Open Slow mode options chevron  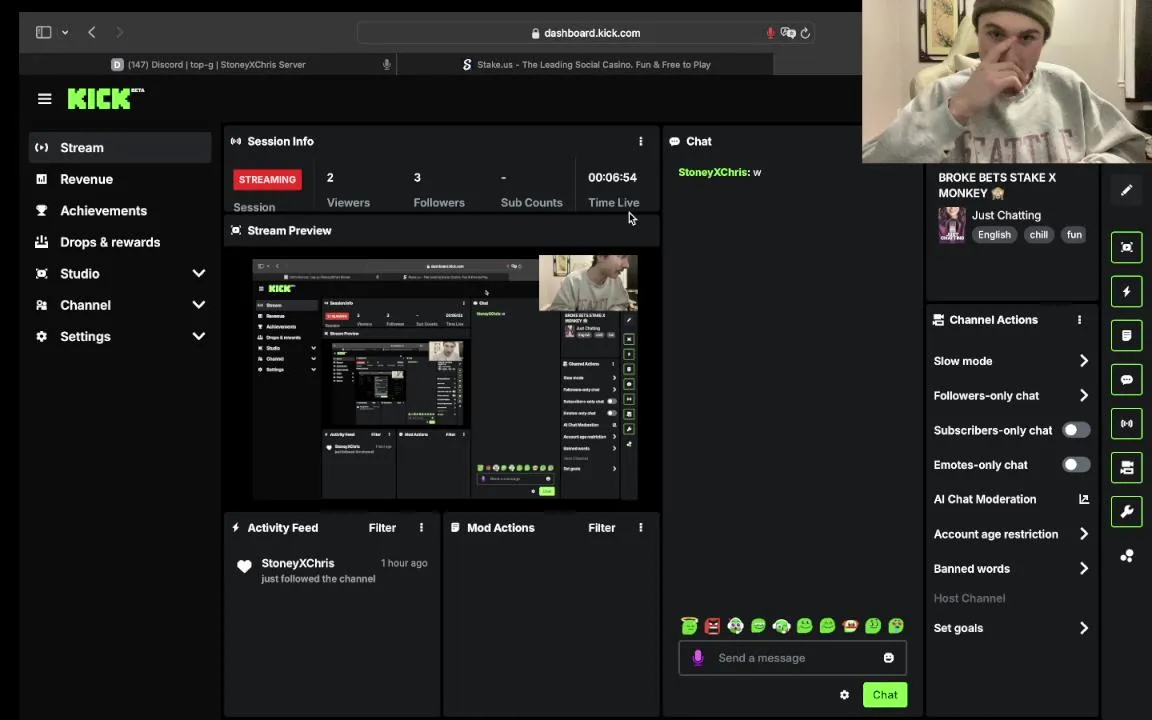pos(1084,361)
